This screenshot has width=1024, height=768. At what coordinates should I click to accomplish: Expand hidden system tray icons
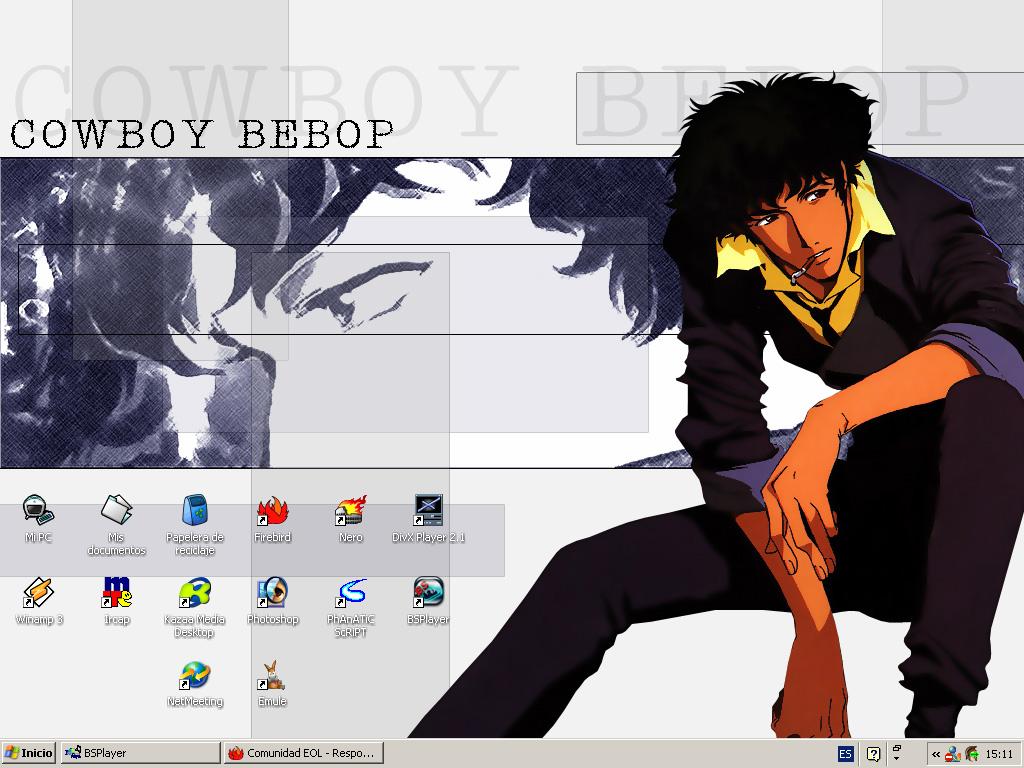936,754
